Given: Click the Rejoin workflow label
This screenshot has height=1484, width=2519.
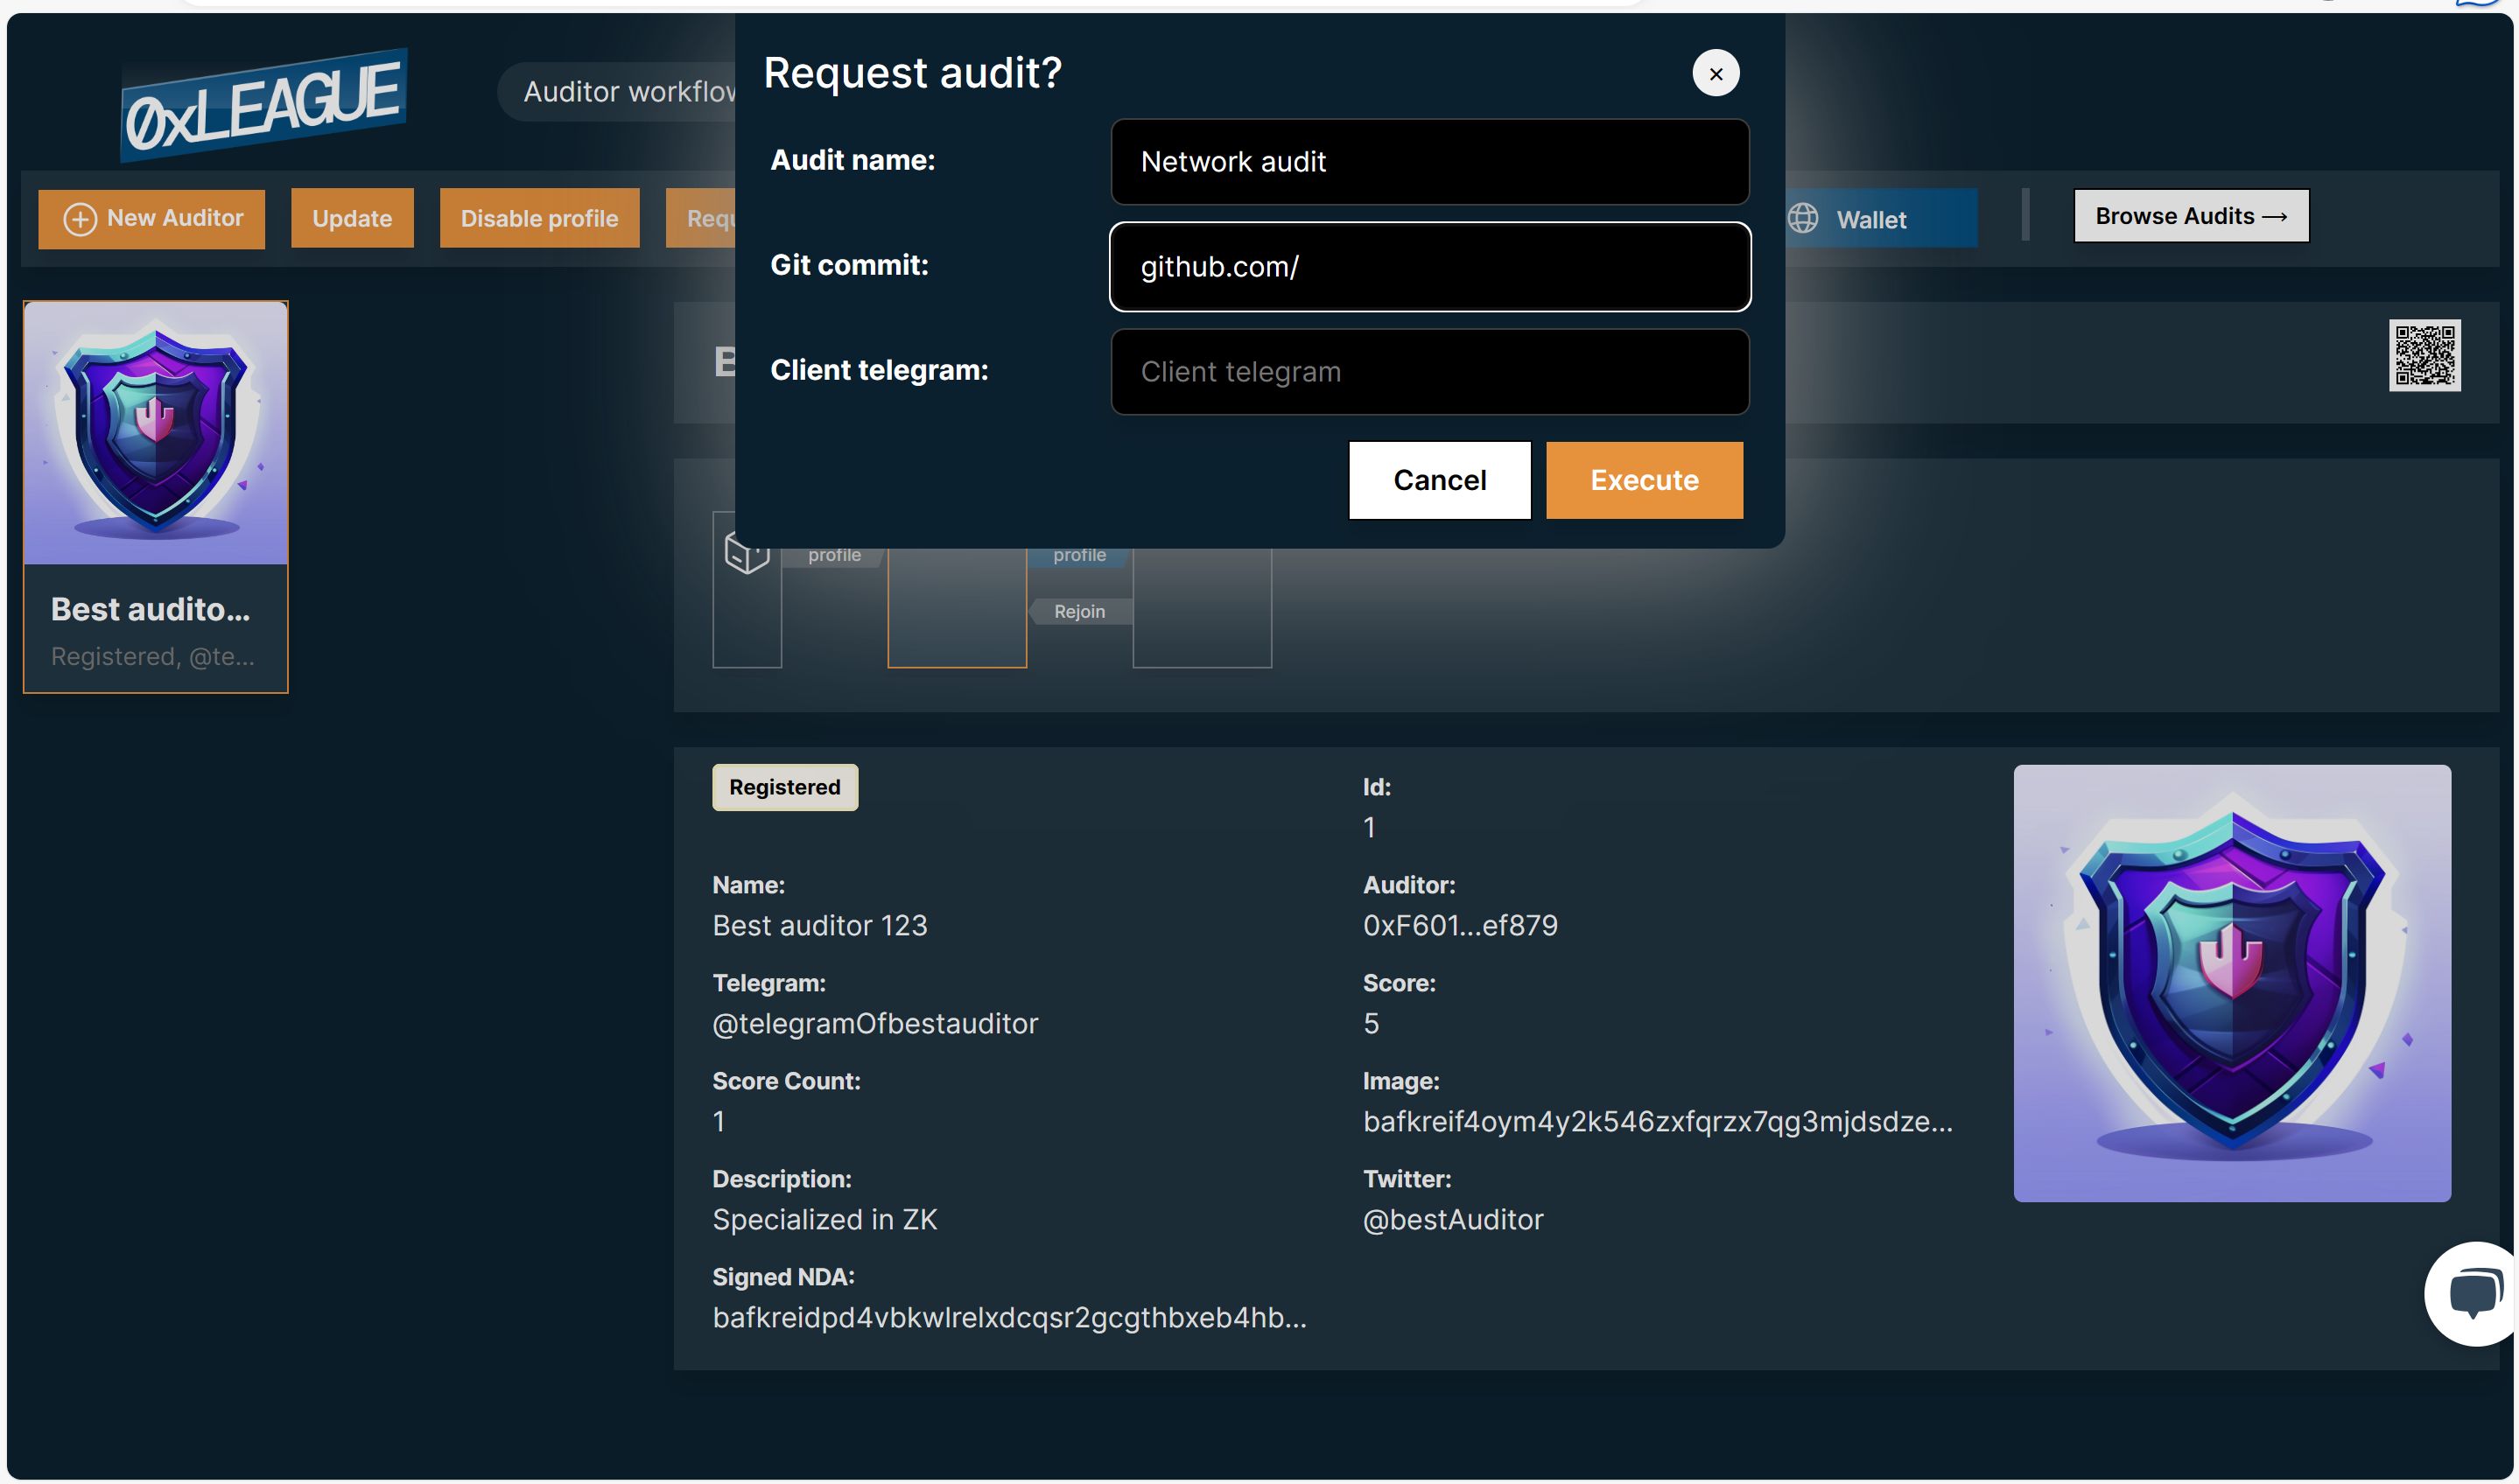Looking at the screenshot, I should coord(1079,612).
